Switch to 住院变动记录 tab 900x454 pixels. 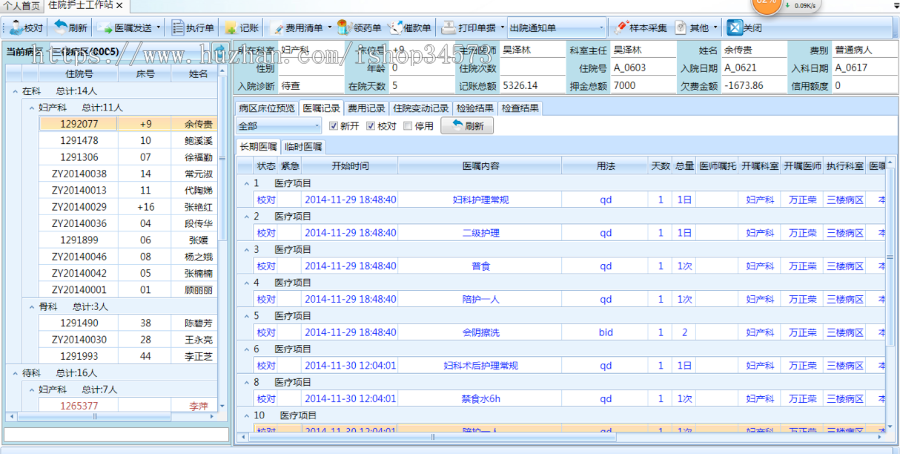click(421, 108)
